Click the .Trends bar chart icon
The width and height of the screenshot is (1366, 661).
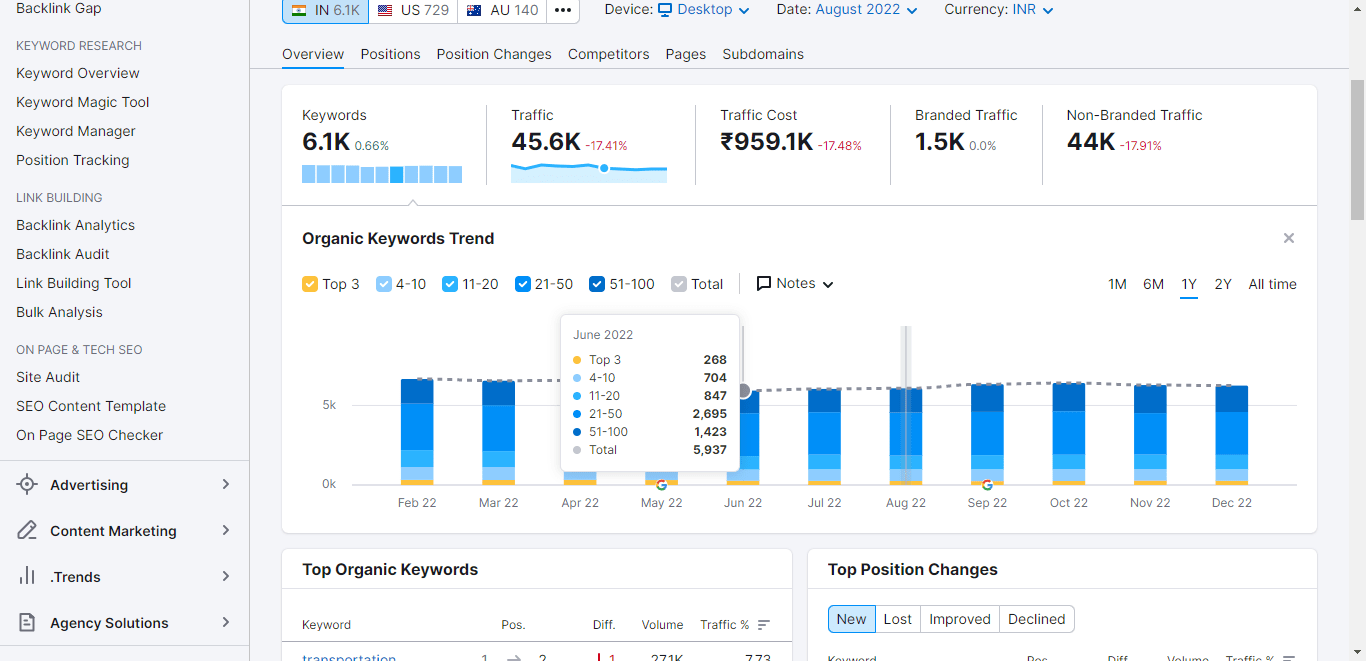click(27, 577)
